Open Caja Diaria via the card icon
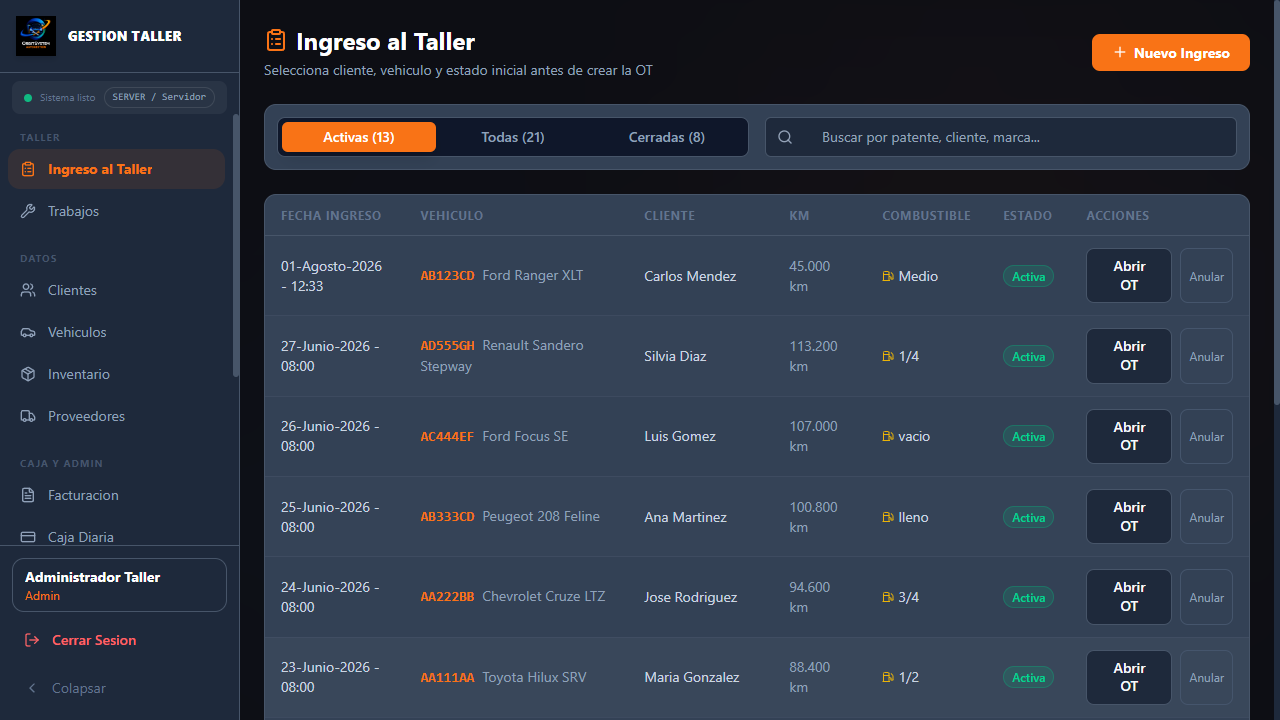The width and height of the screenshot is (1280, 720). tap(28, 537)
